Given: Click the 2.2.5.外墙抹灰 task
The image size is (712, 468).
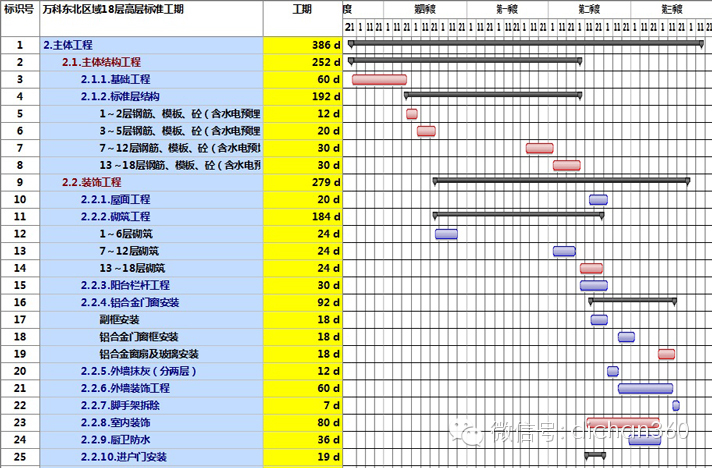Looking at the screenshot, I should click(138, 371).
